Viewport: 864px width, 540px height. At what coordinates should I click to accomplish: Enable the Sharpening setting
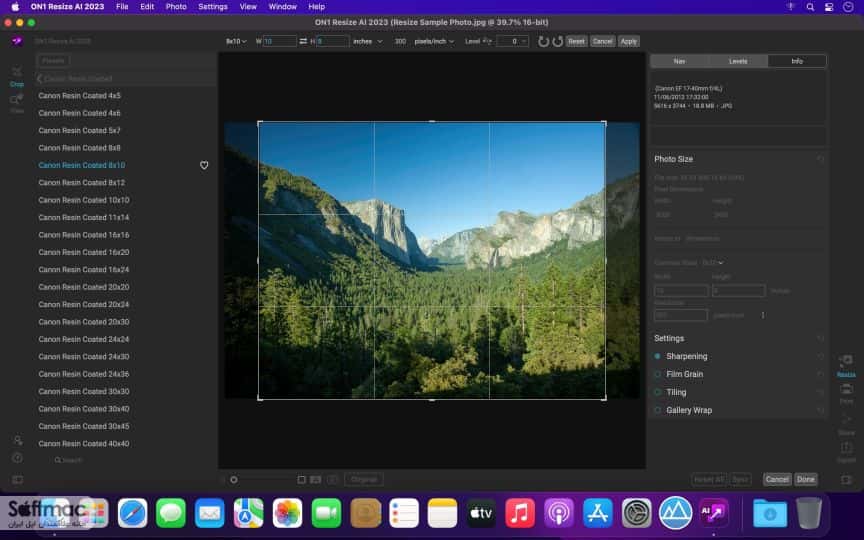click(657, 357)
